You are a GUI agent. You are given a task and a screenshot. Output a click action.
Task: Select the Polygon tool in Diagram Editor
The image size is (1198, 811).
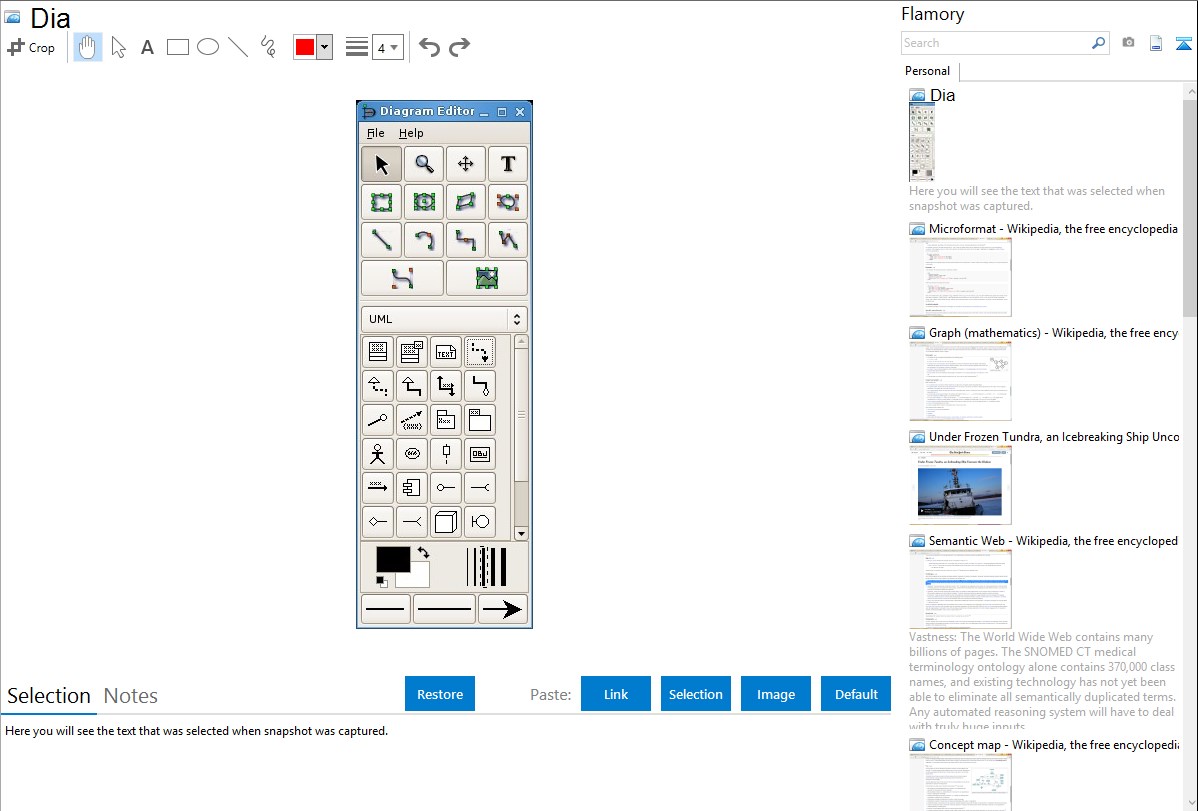[x=465, y=202]
